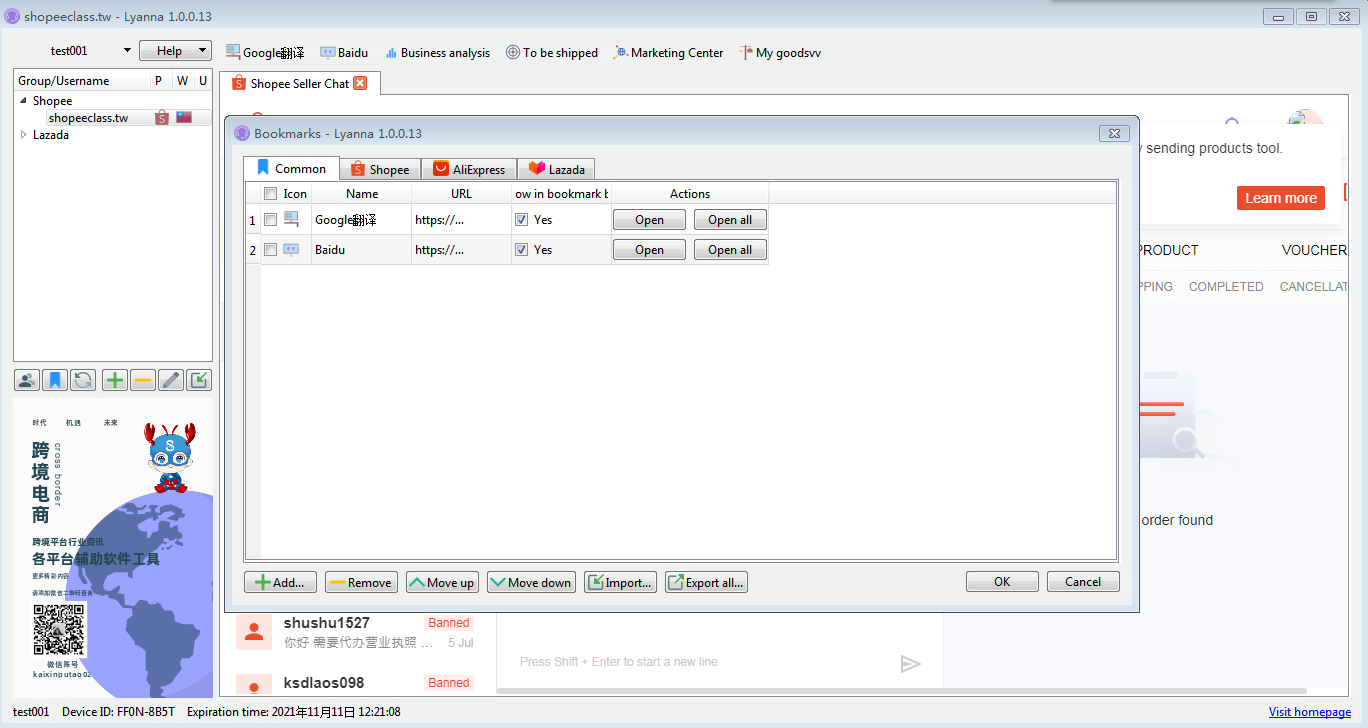The width and height of the screenshot is (1368, 728).
Task: Click Open for the Google翻译 bookmark
Action: [649, 220]
